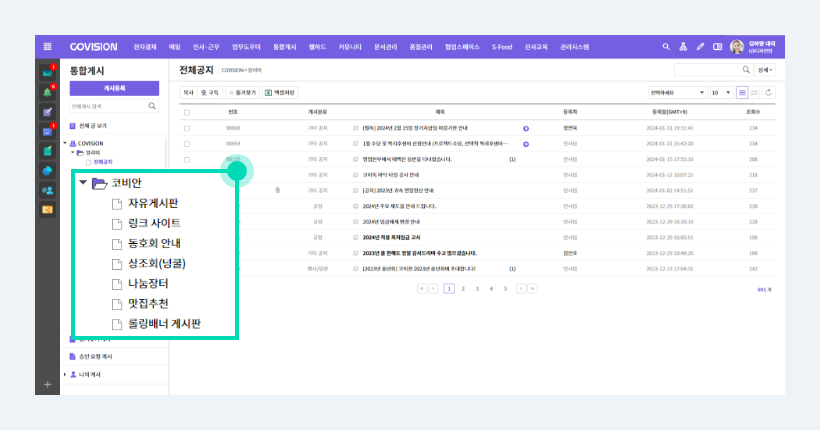Collapse the 코비안 folder arrow
This screenshot has height=430, width=820.
coord(83,183)
